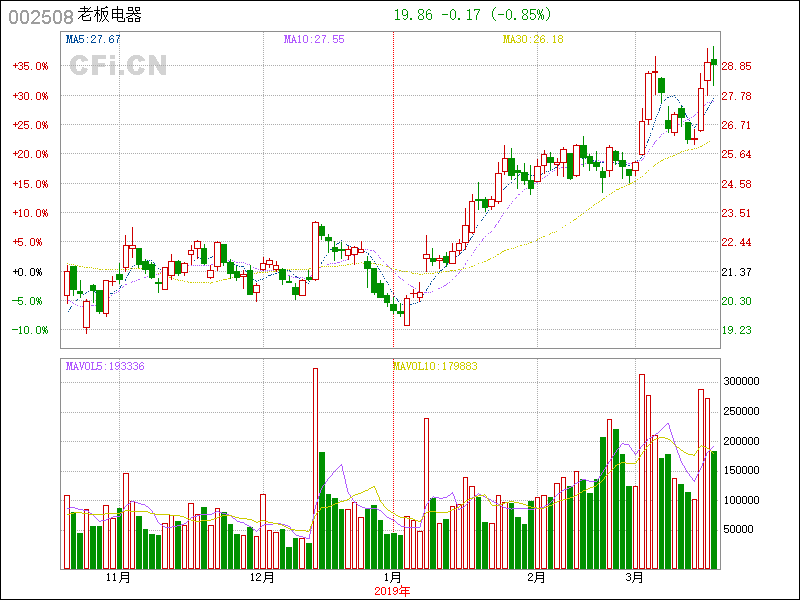Click the MAVOL10 volume average label
The image size is (800, 600).
[435, 366]
